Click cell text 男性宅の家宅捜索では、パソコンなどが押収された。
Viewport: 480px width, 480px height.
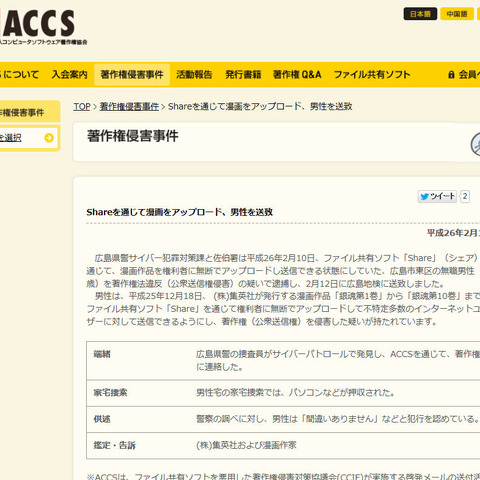295,393
